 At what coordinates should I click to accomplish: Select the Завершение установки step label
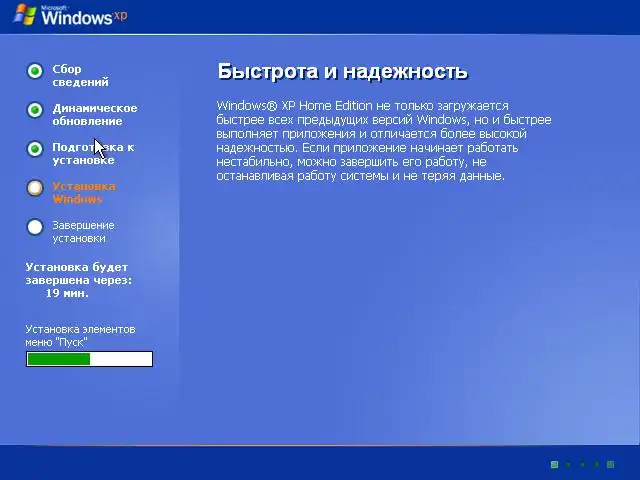tap(83, 231)
